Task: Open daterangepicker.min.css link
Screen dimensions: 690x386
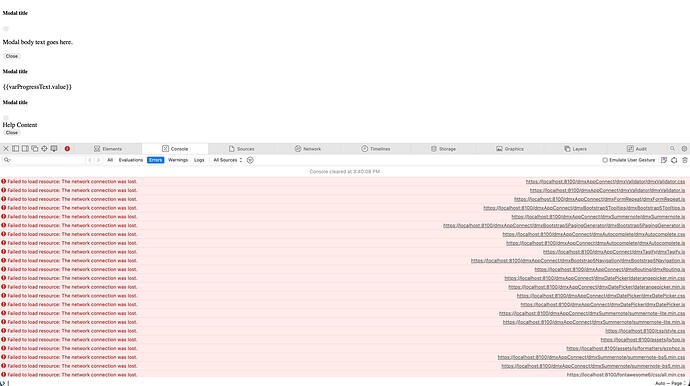Action: (595, 278)
